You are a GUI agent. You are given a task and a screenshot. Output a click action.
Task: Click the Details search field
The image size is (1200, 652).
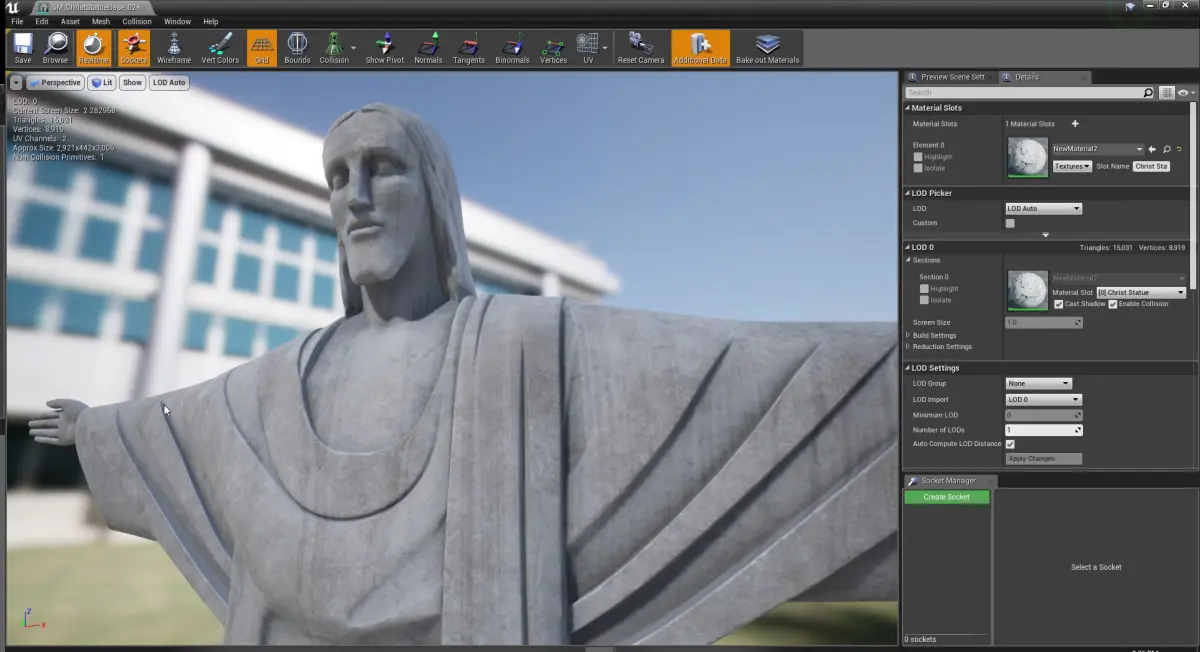tap(1022, 92)
